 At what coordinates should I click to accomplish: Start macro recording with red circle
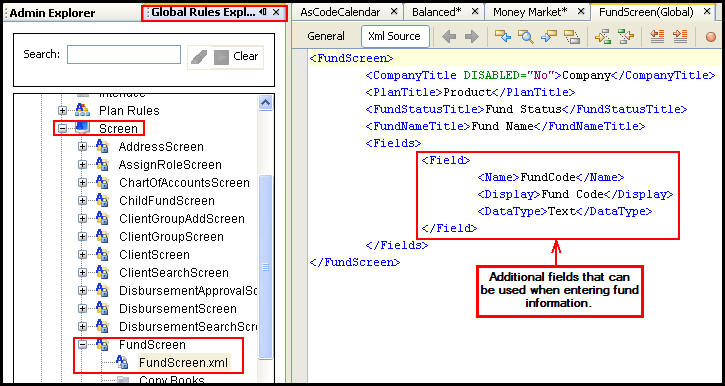pyautogui.click(x=711, y=37)
